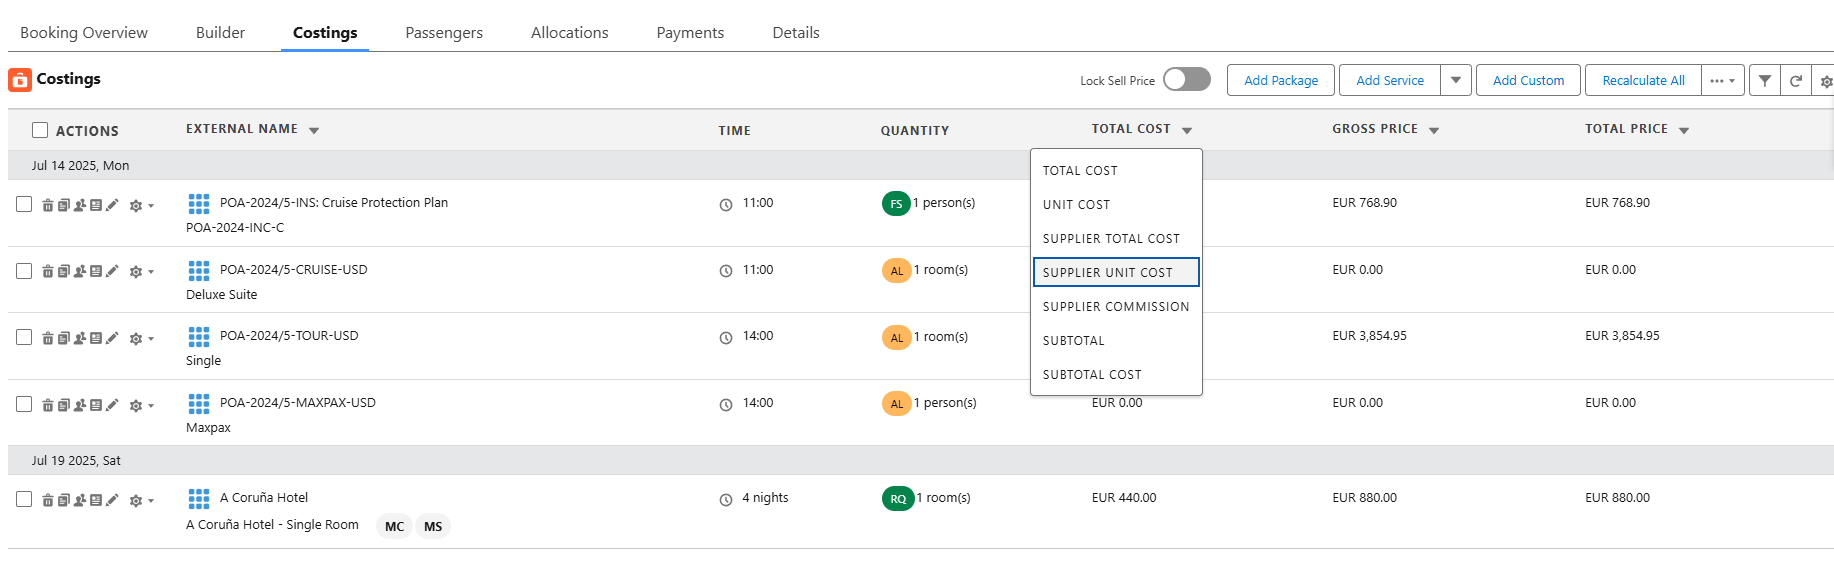
Task: Switch to the Passengers tab
Action: click(444, 33)
